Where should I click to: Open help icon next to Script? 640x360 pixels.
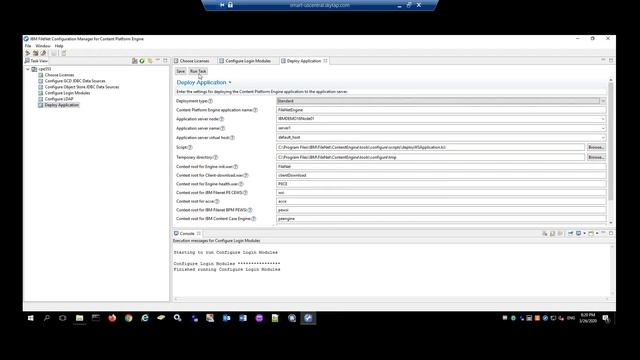pyautogui.click(x=190, y=147)
